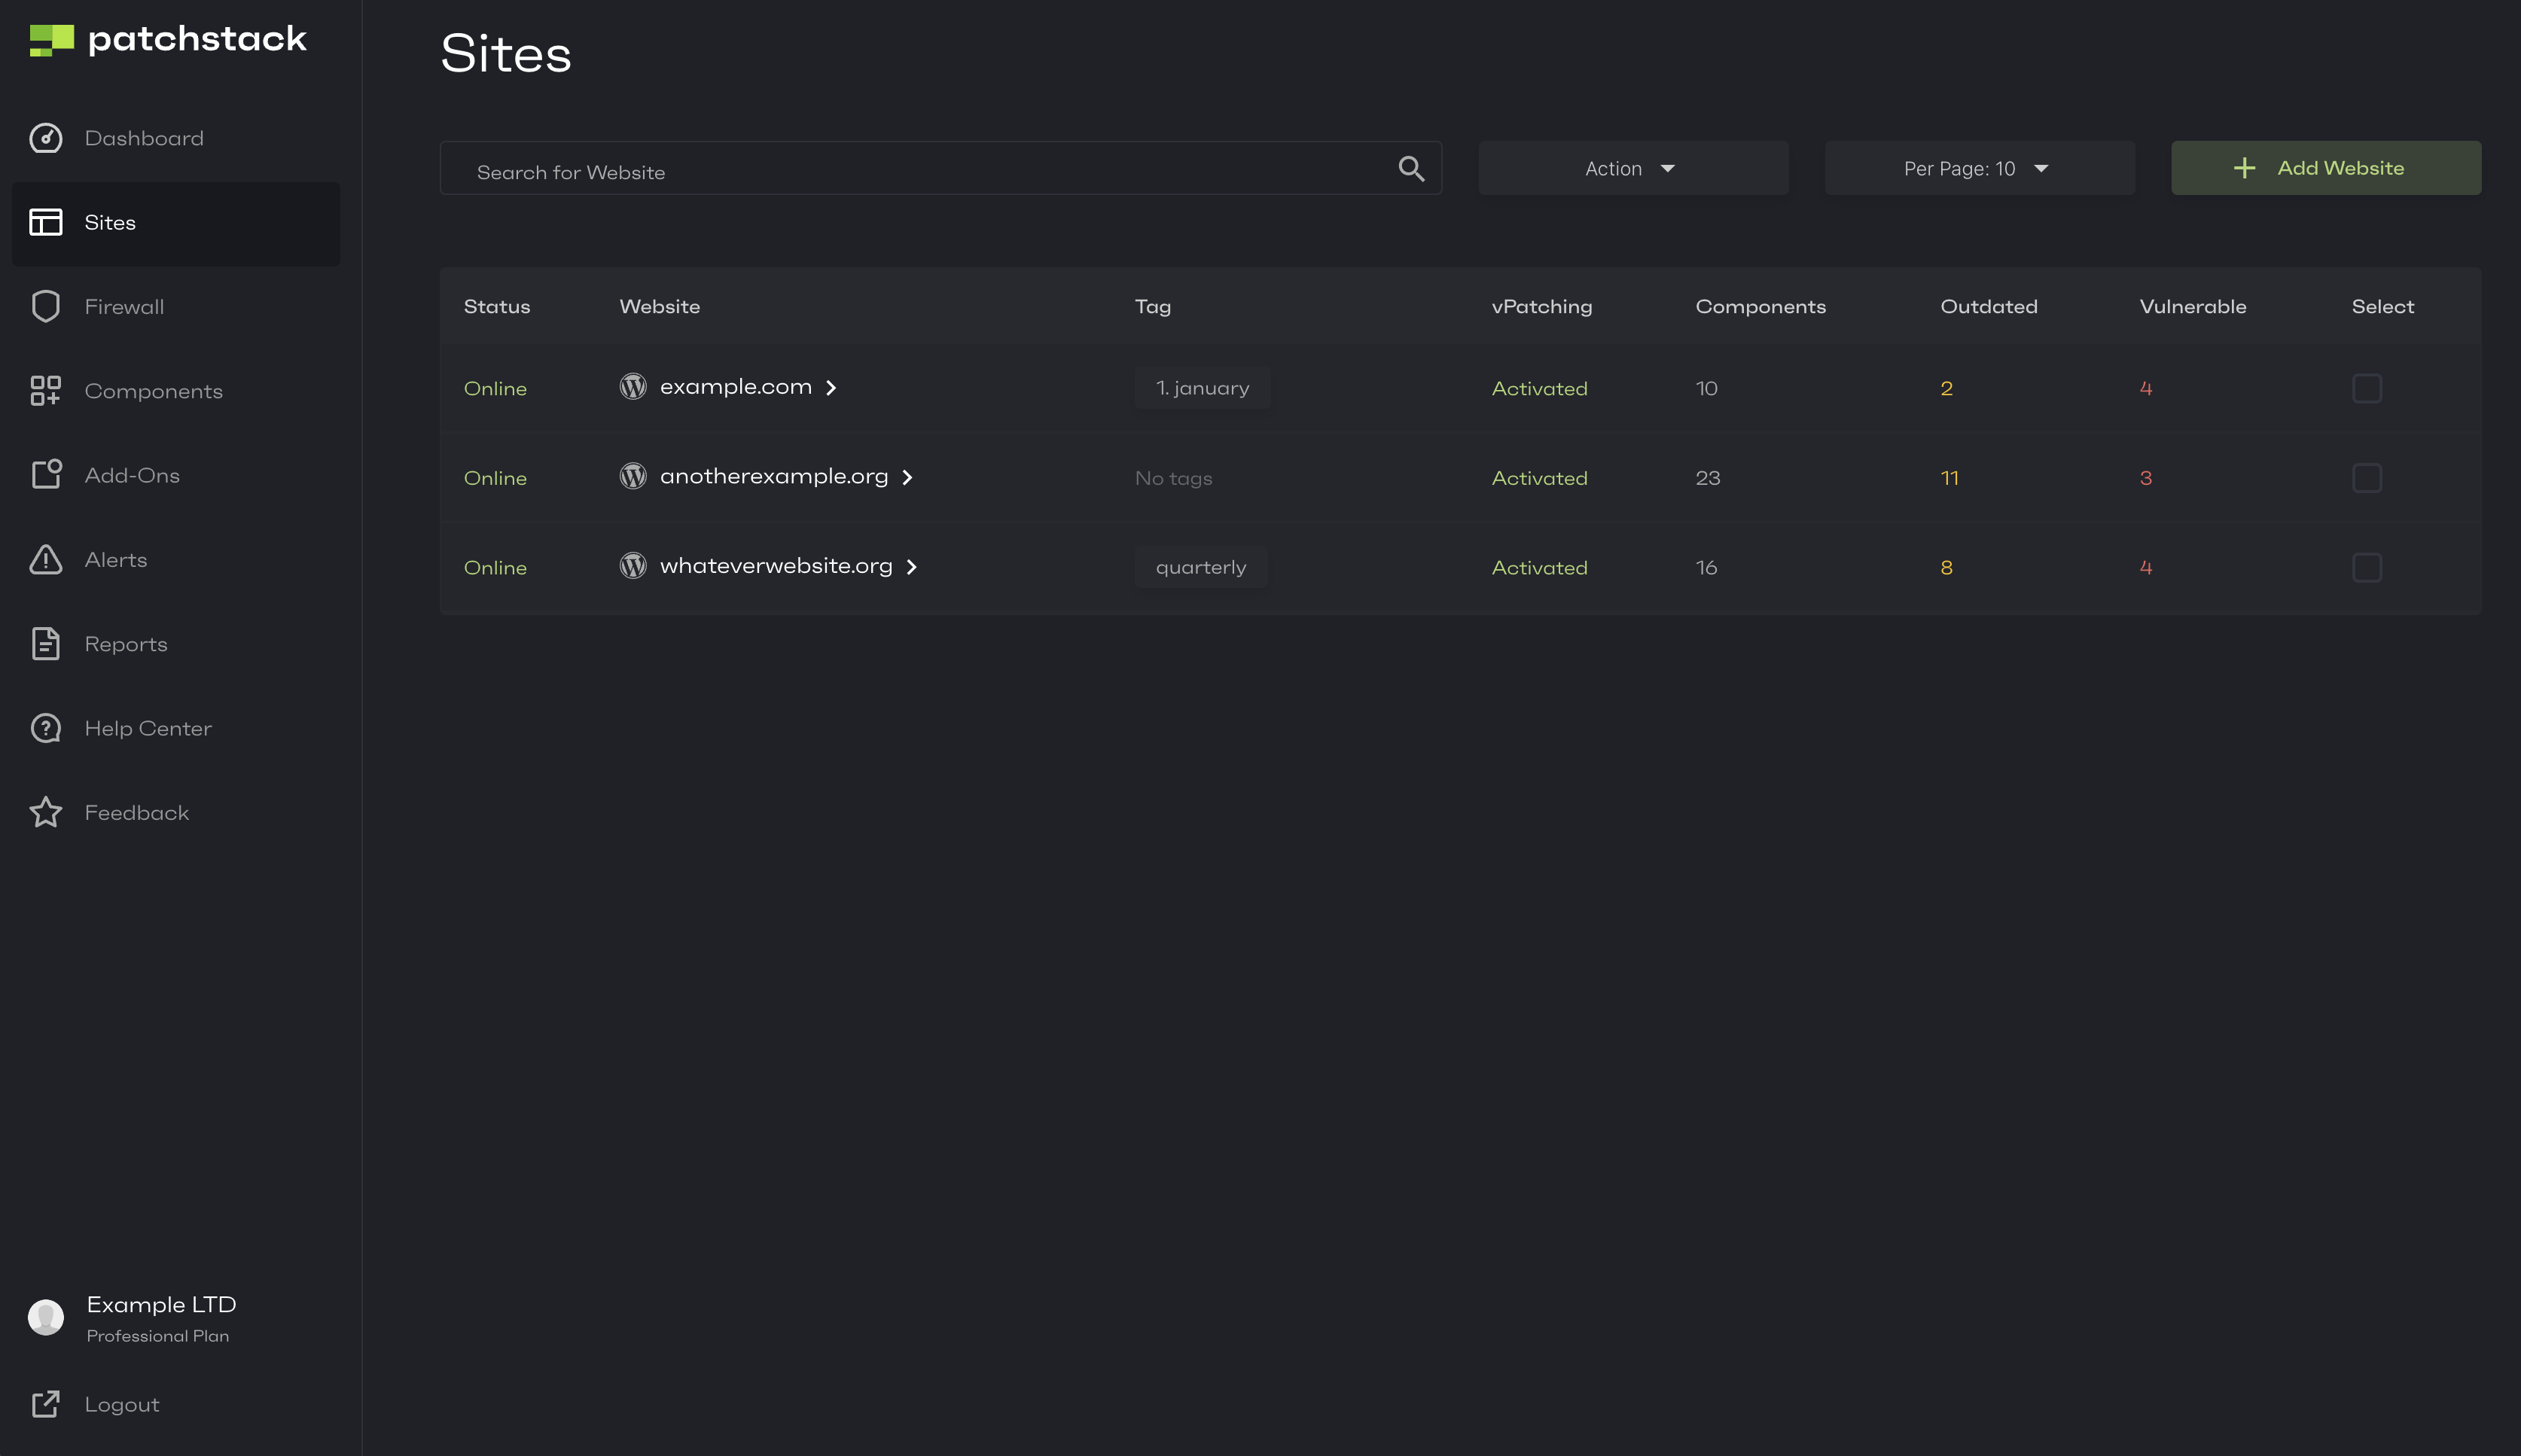
Task: Select Sites in the sidebar
Action: click(x=110, y=223)
